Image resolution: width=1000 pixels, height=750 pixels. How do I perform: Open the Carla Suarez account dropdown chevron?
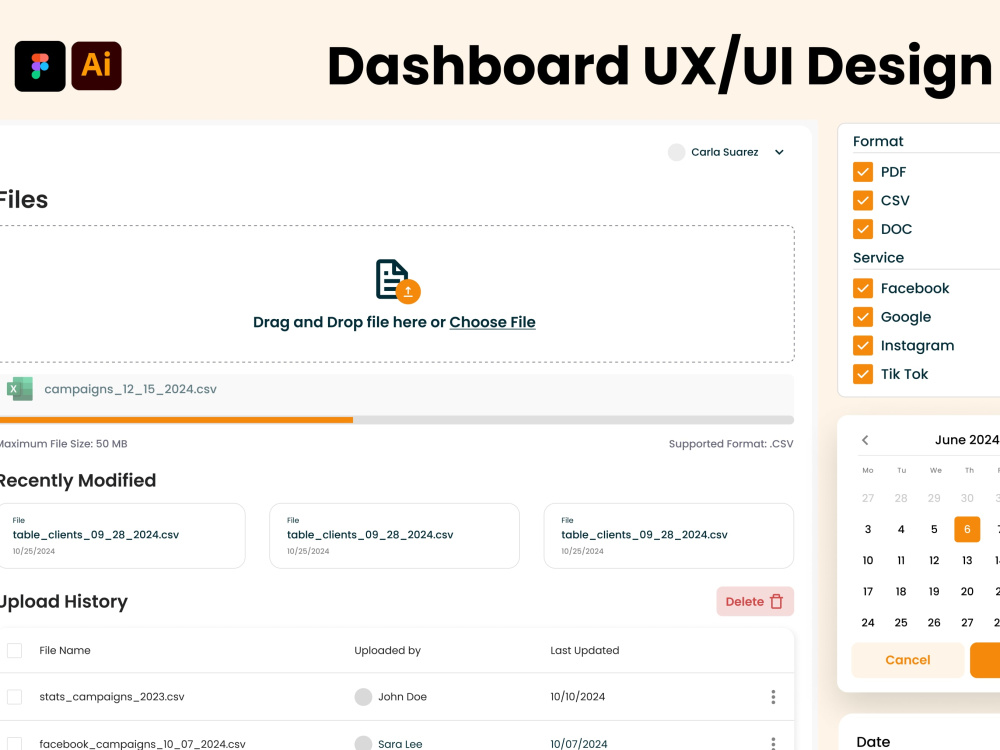pyautogui.click(x=779, y=152)
